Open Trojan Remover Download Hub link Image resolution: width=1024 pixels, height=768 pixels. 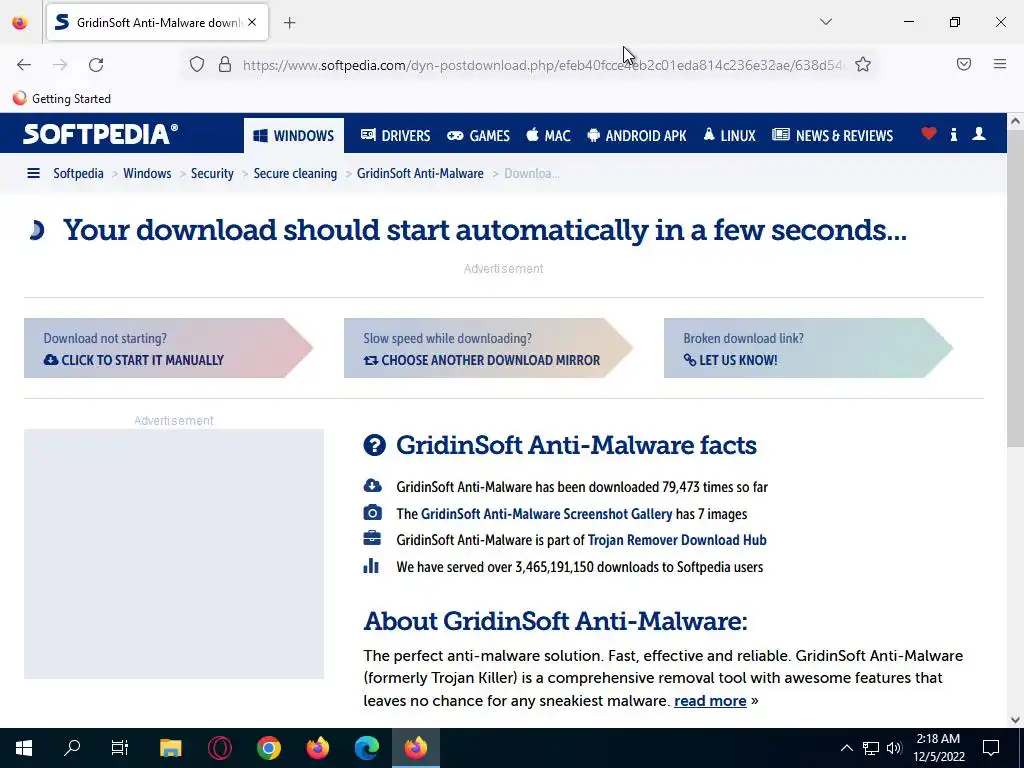(677, 540)
